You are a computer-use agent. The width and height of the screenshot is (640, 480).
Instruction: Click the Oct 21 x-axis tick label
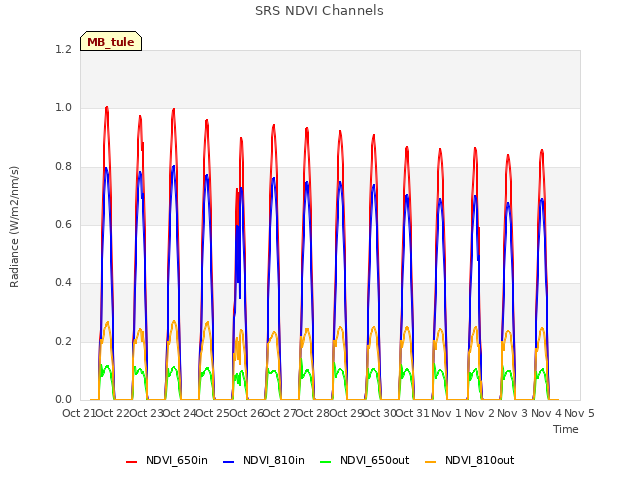(78, 413)
